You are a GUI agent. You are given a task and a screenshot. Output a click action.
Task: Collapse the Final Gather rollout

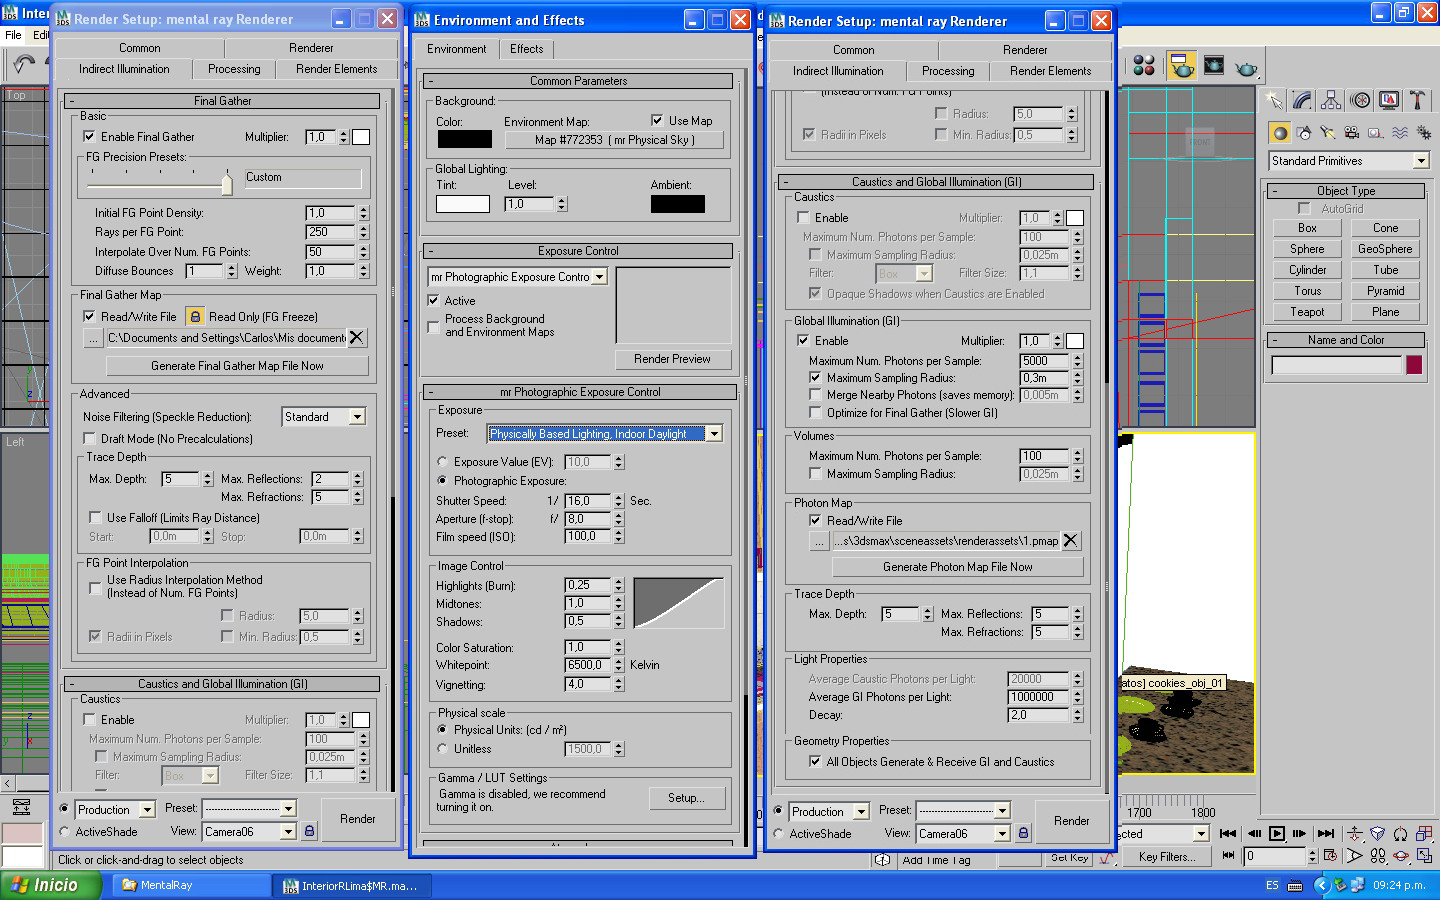[222, 101]
